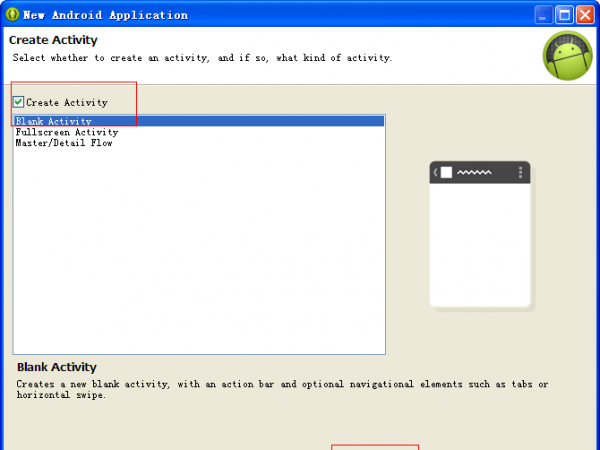Click the back chevron in the preview action bar
The height and width of the screenshot is (450, 600).
point(435,173)
